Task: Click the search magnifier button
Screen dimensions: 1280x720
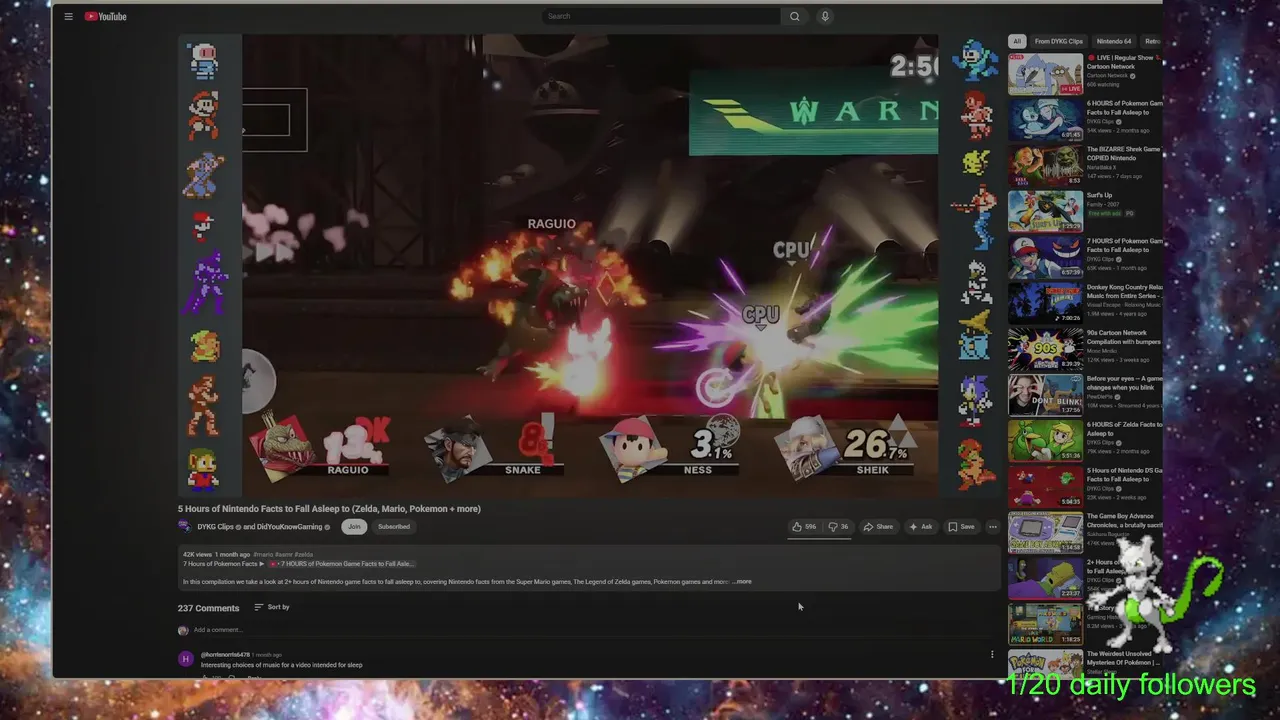Action: pyautogui.click(x=795, y=16)
